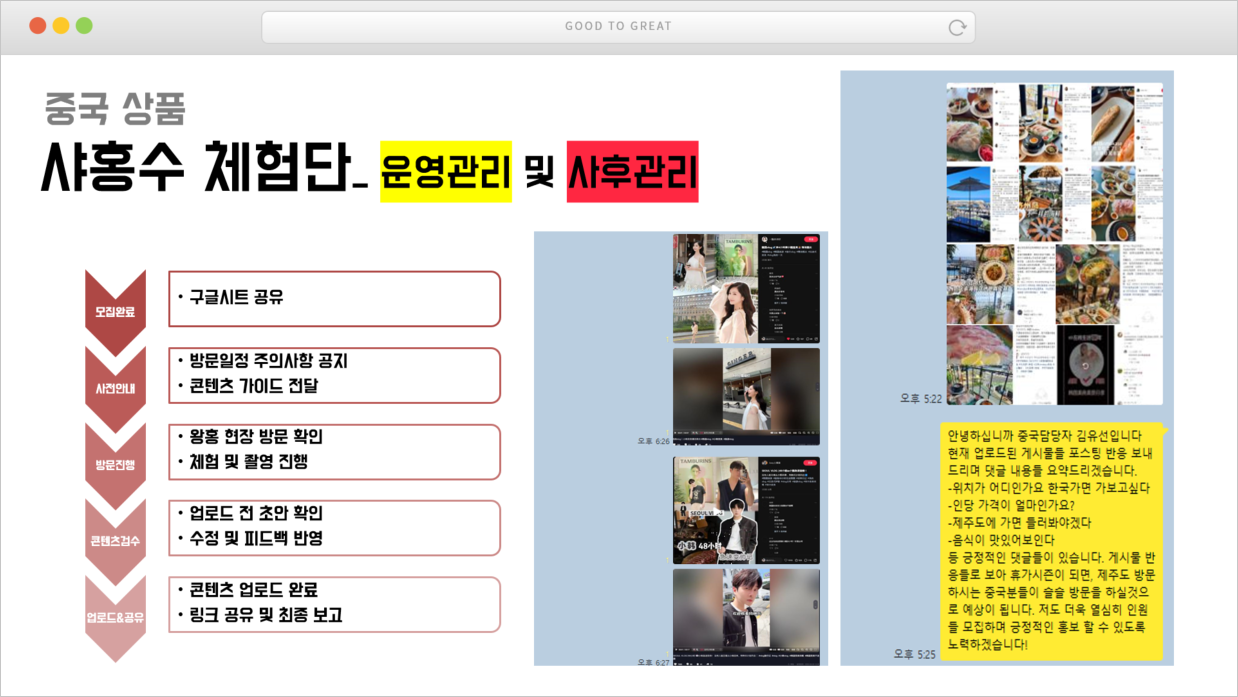Click the yellow minimize window button
The image size is (1238, 697).
[61, 26]
